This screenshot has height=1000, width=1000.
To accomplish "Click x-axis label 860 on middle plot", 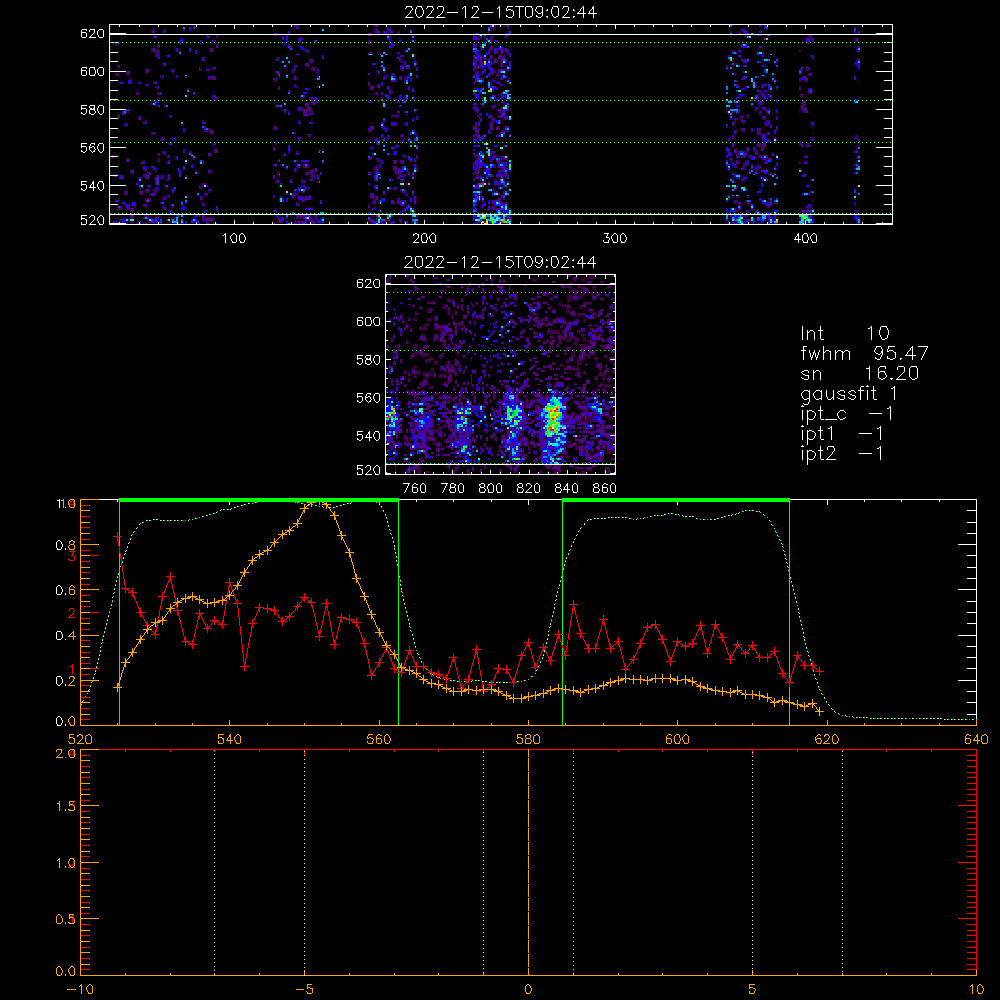I will (x=605, y=489).
